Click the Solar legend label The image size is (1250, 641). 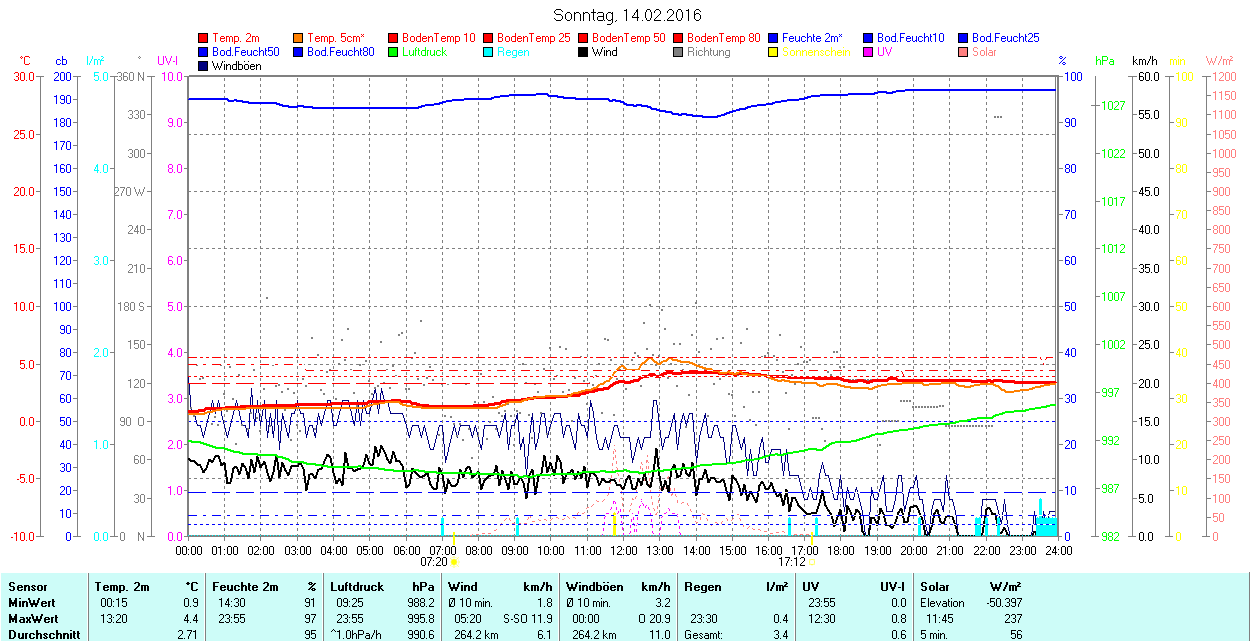pyautogui.click(x=984, y=52)
